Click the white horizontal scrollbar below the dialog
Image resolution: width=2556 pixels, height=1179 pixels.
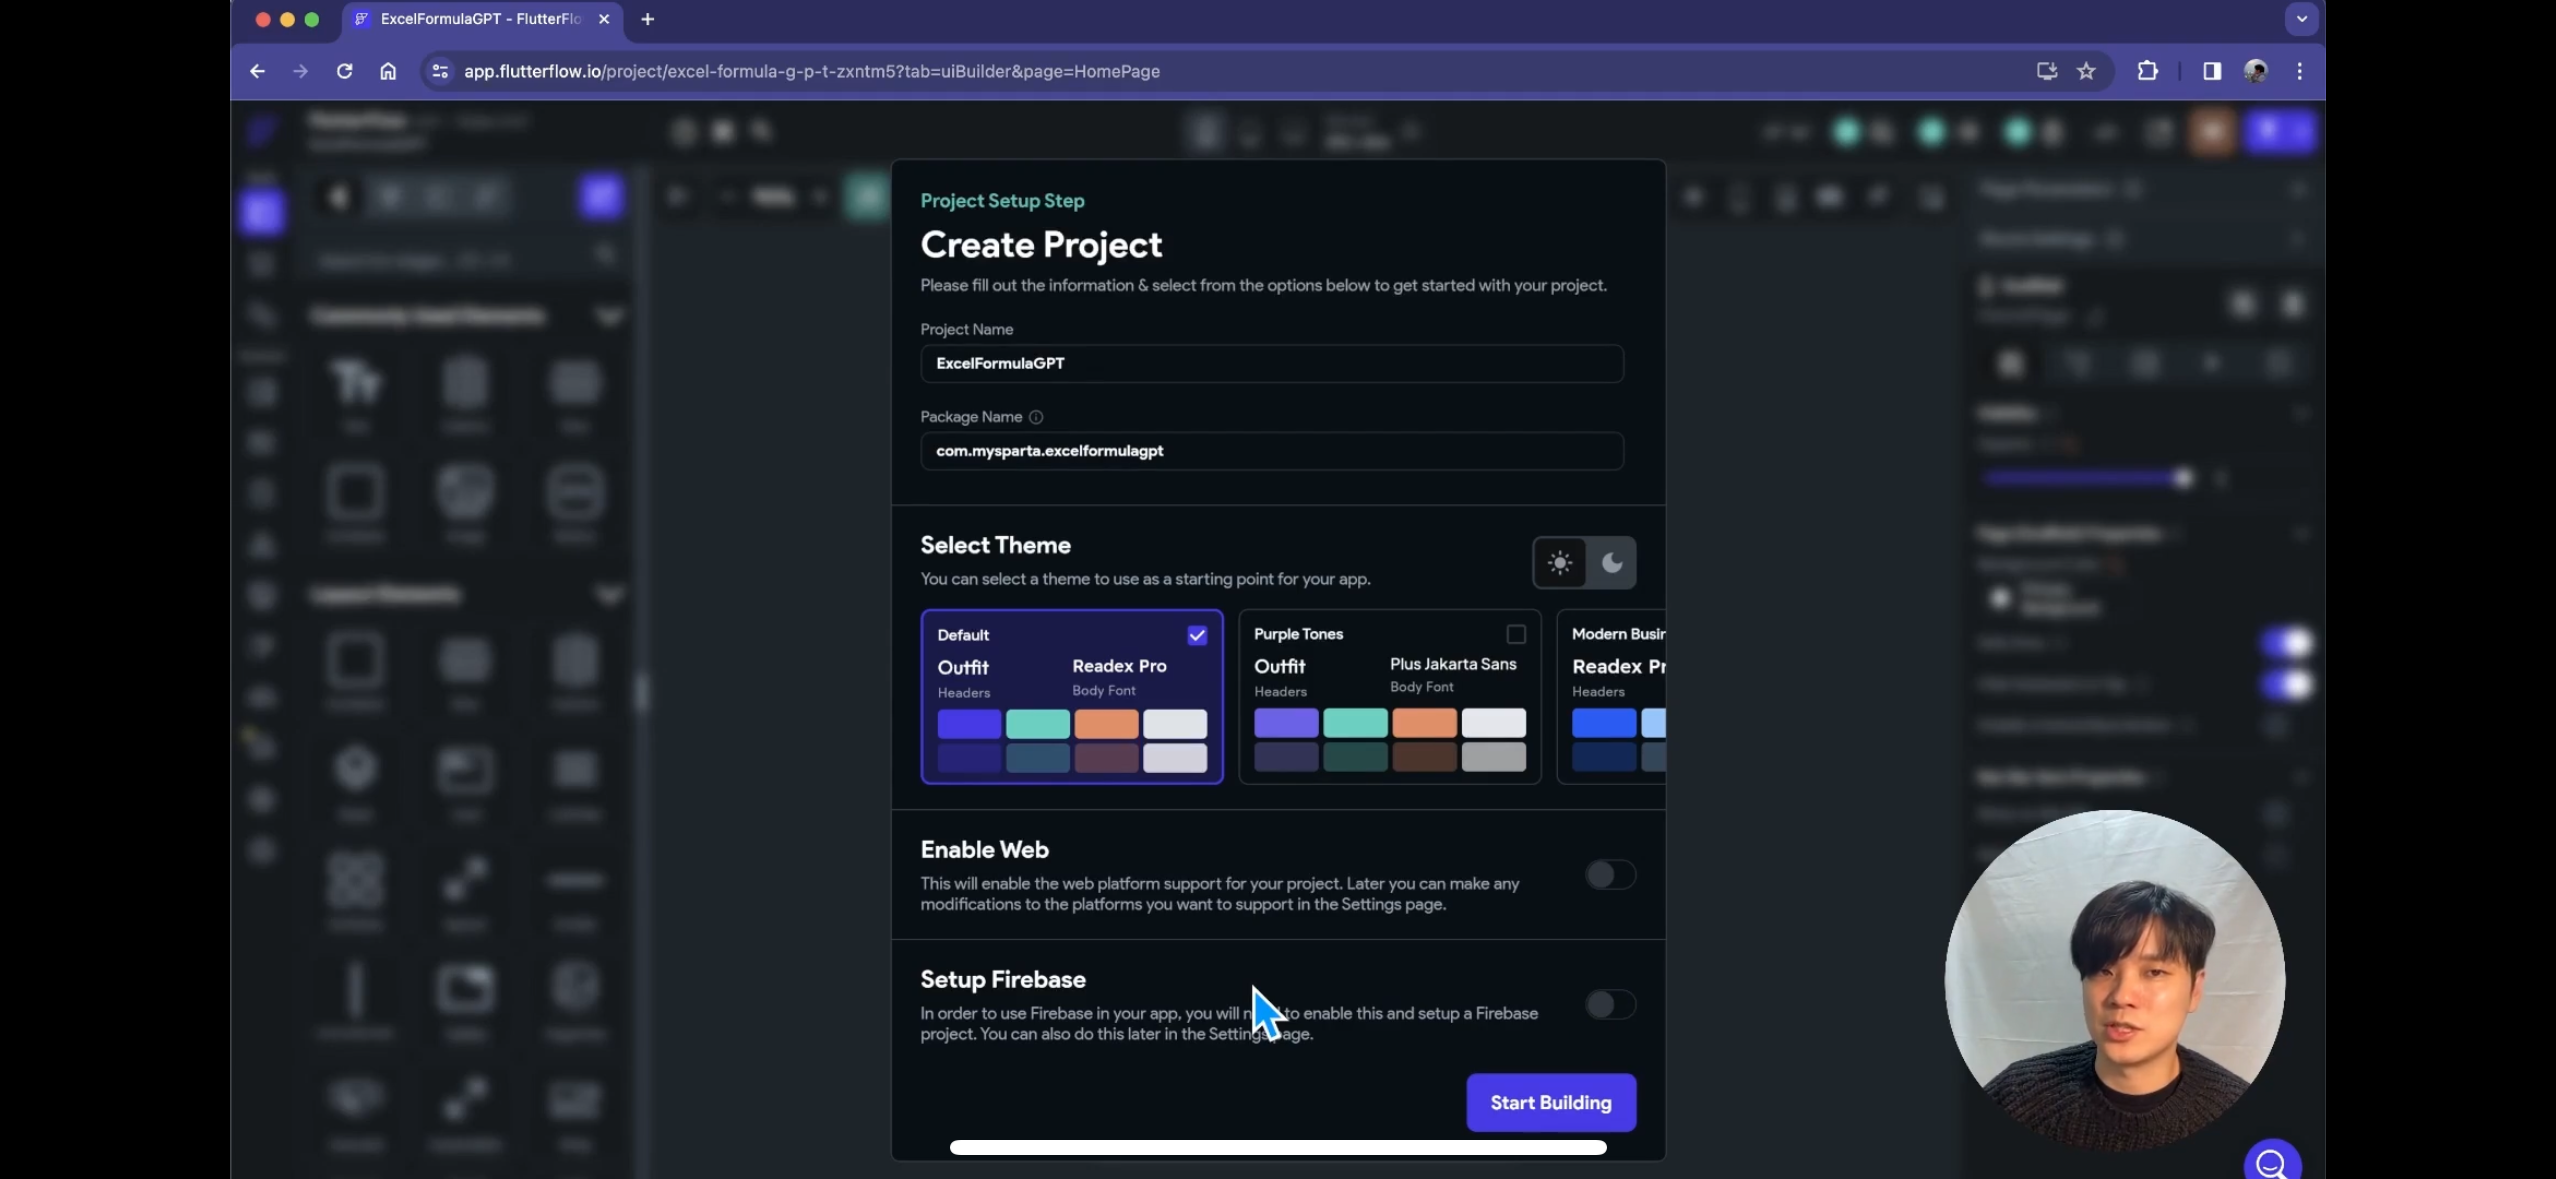pyautogui.click(x=1278, y=1147)
